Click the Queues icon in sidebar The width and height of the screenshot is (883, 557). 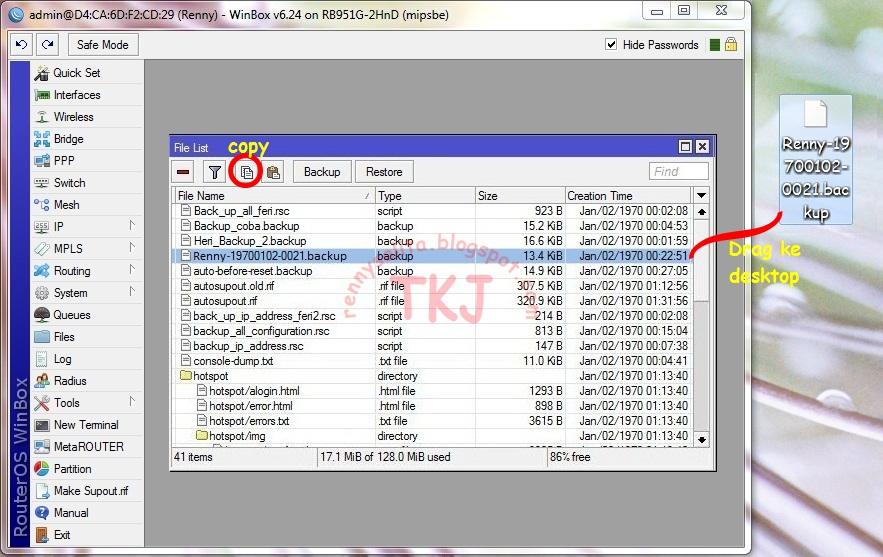[42, 315]
